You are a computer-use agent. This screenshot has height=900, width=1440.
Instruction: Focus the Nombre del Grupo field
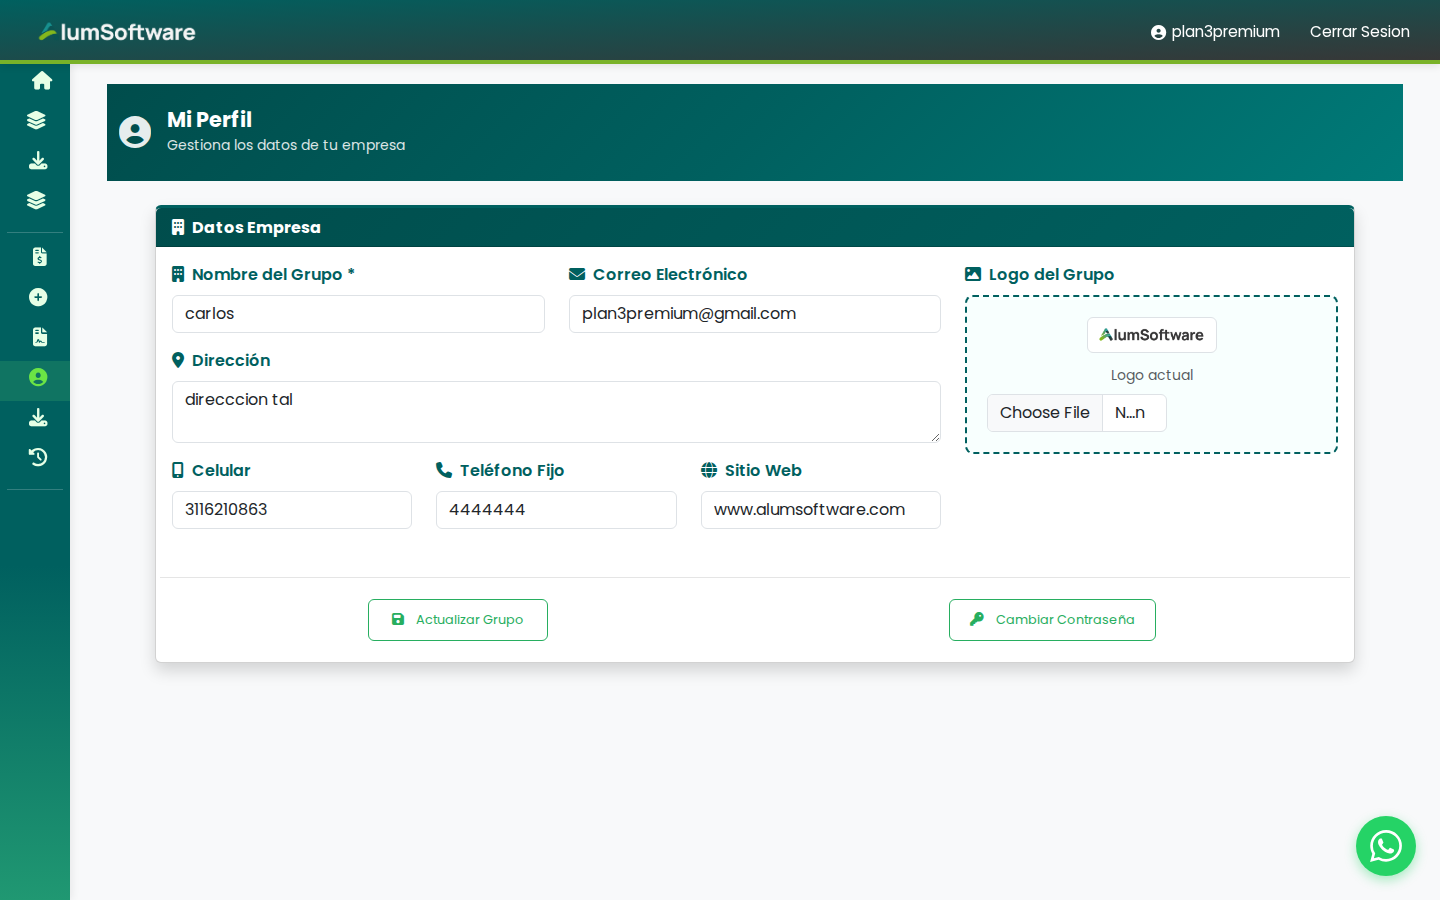[358, 314]
